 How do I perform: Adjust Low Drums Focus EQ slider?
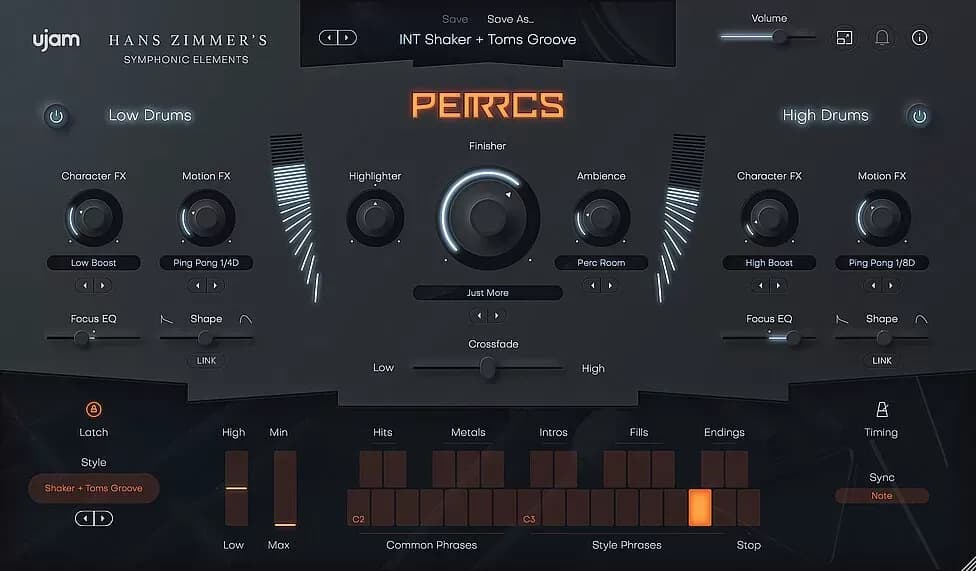coord(93,338)
